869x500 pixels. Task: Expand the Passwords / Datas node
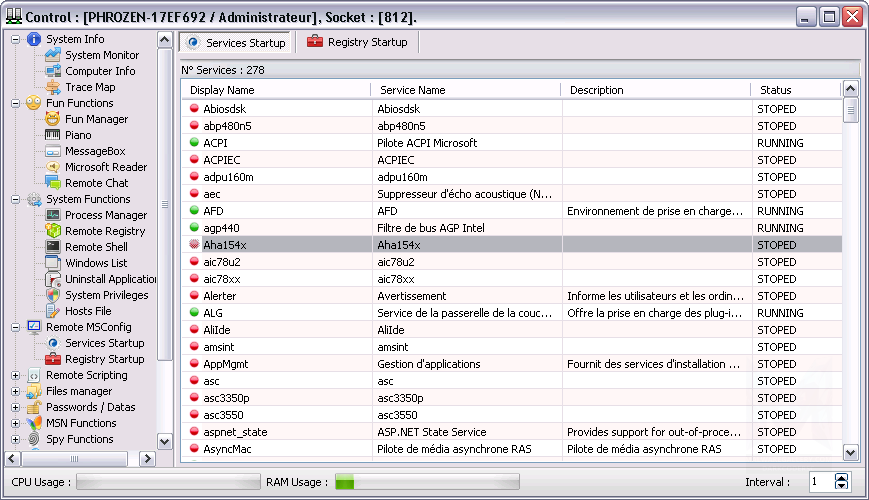point(15,408)
